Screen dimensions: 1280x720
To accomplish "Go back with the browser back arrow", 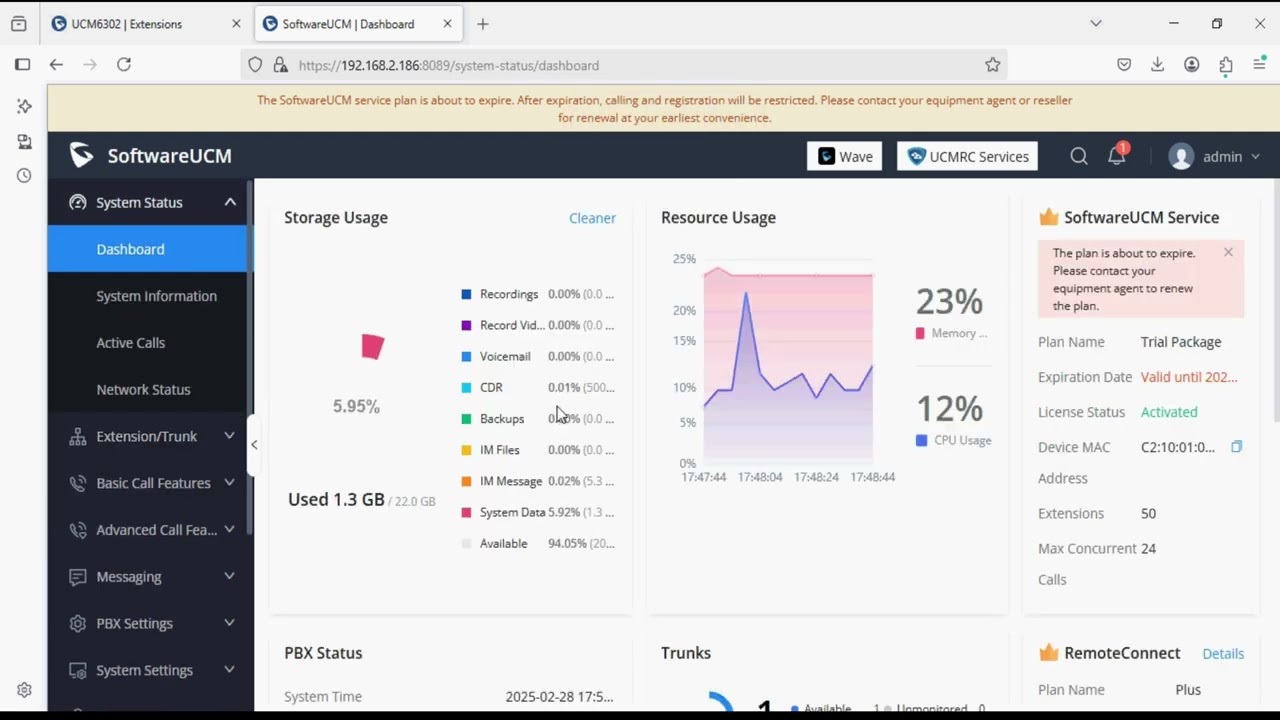I will point(56,64).
